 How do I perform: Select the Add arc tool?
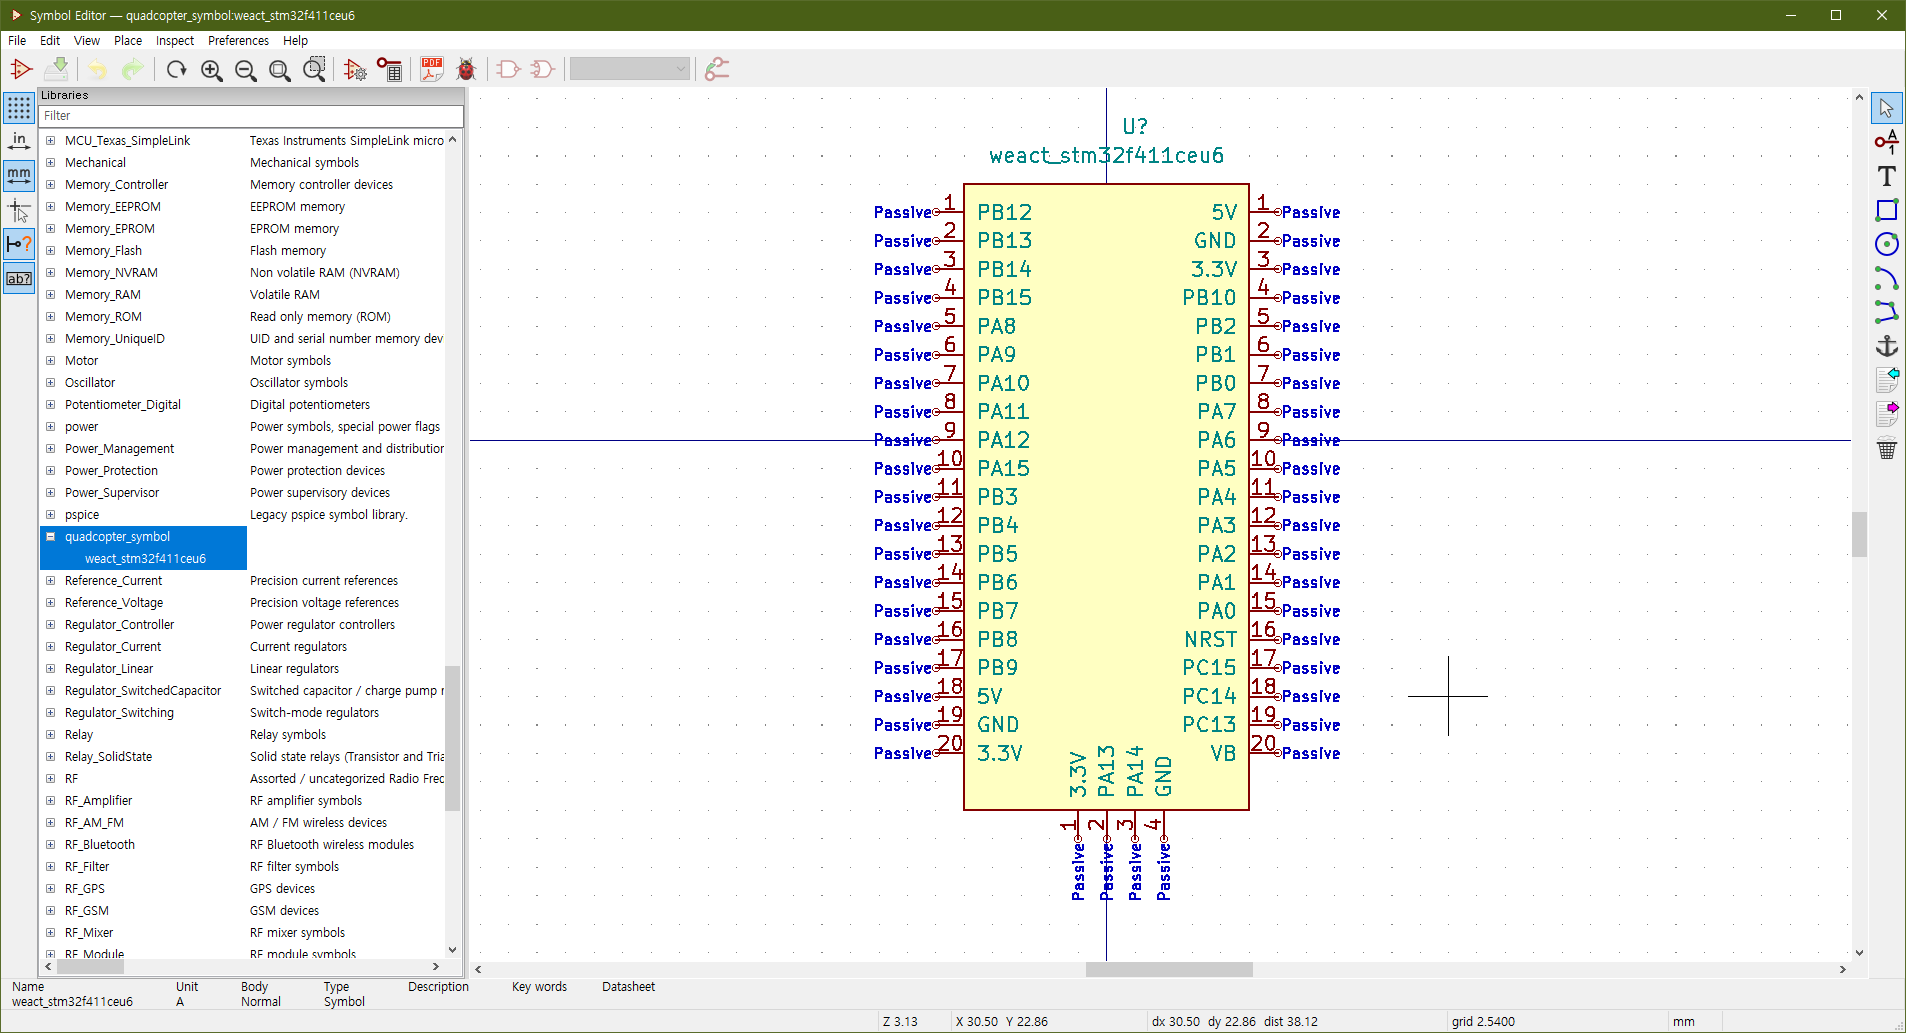point(1886,278)
